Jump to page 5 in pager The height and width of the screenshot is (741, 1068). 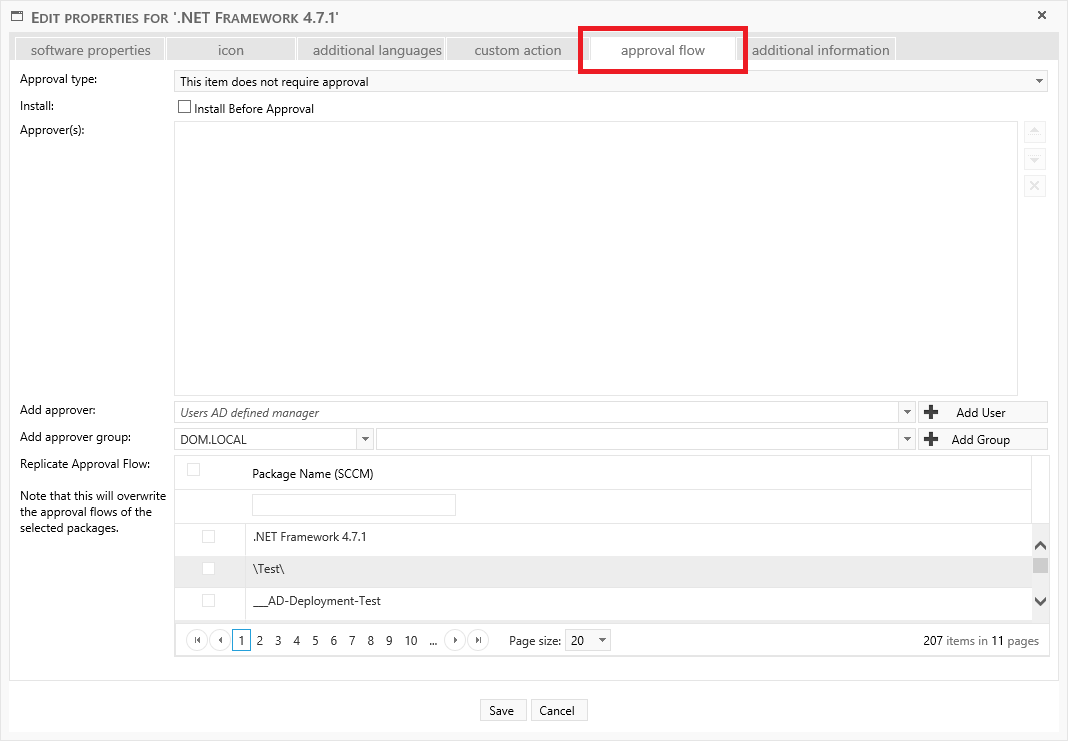click(x=315, y=641)
